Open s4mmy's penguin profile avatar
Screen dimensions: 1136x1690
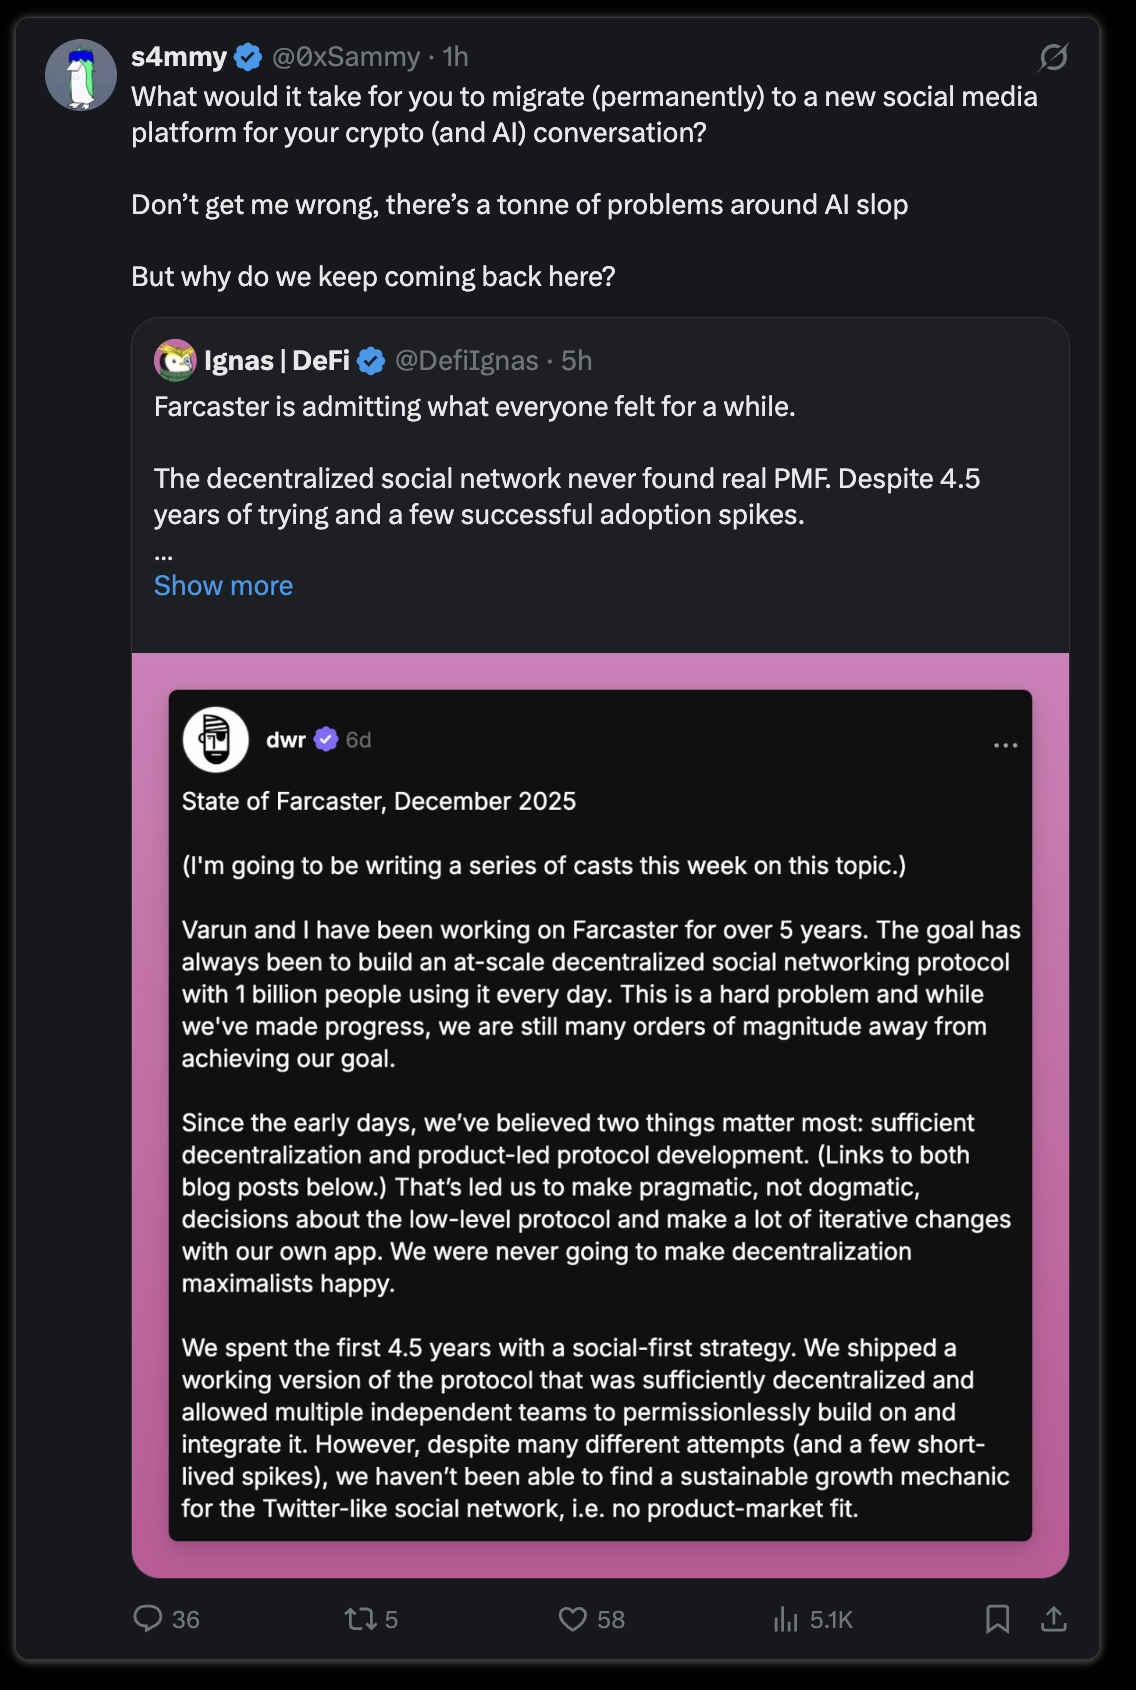(81, 75)
